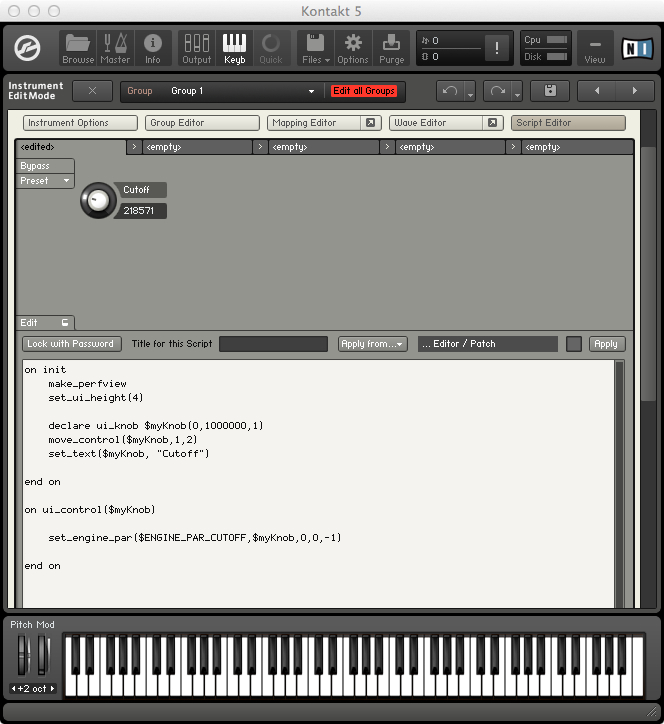
Task: Click Lock with Password button
Action: coord(72,344)
